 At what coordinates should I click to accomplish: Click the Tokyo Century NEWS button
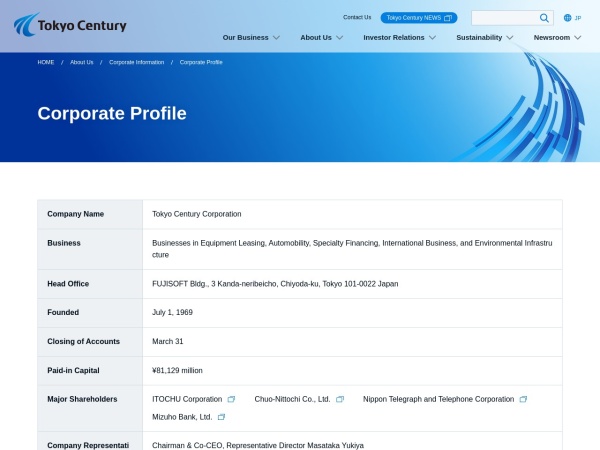click(419, 18)
